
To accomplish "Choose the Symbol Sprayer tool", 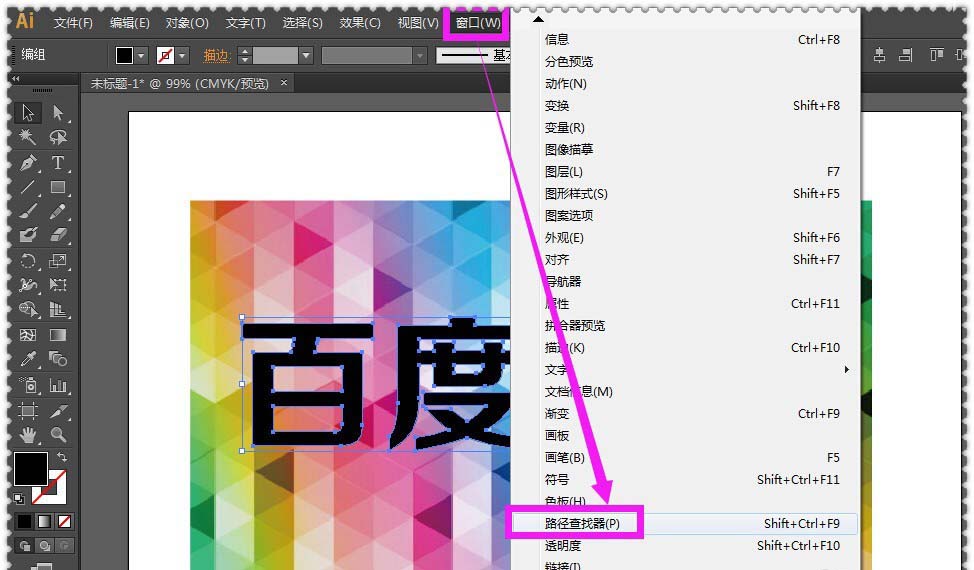I will coord(28,386).
